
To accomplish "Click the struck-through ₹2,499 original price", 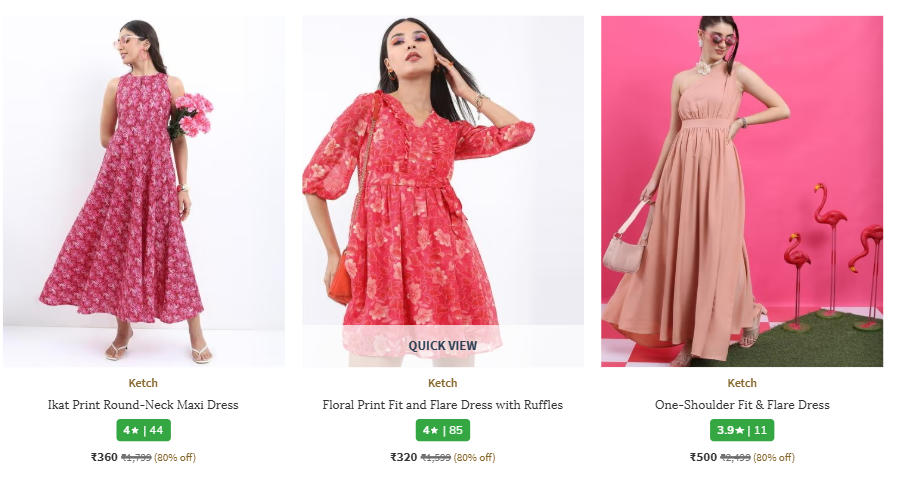I will [735, 458].
